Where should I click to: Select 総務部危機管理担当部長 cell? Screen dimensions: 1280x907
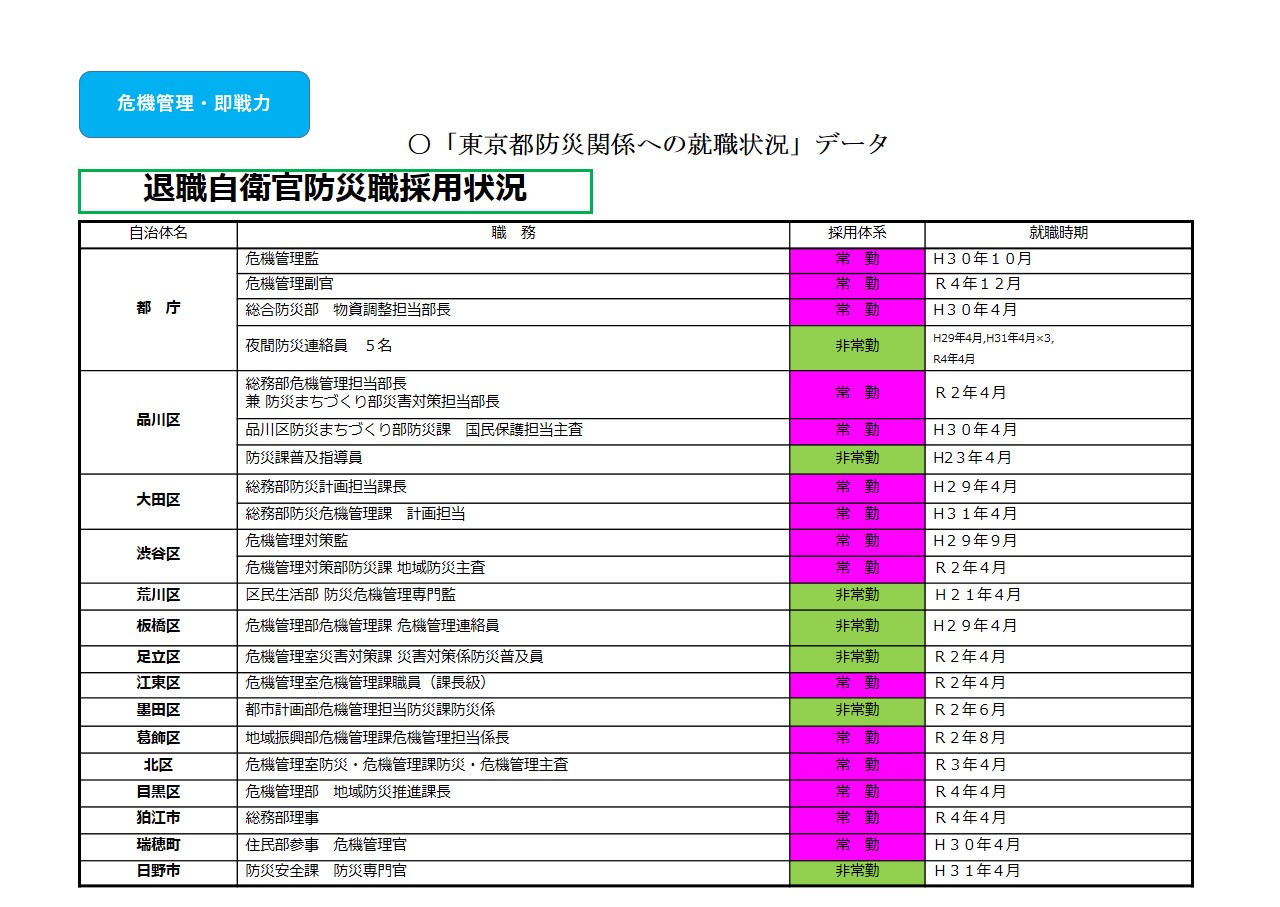click(x=514, y=394)
